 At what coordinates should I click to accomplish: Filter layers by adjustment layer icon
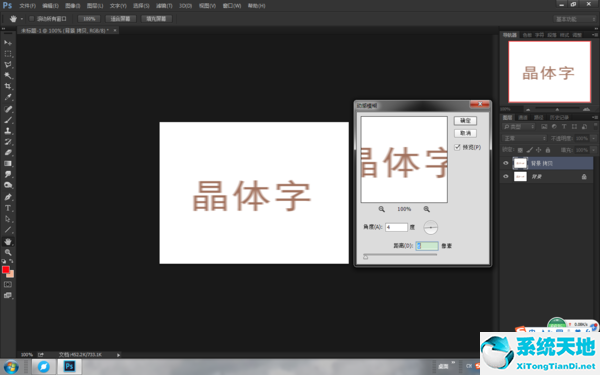point(554,127)
